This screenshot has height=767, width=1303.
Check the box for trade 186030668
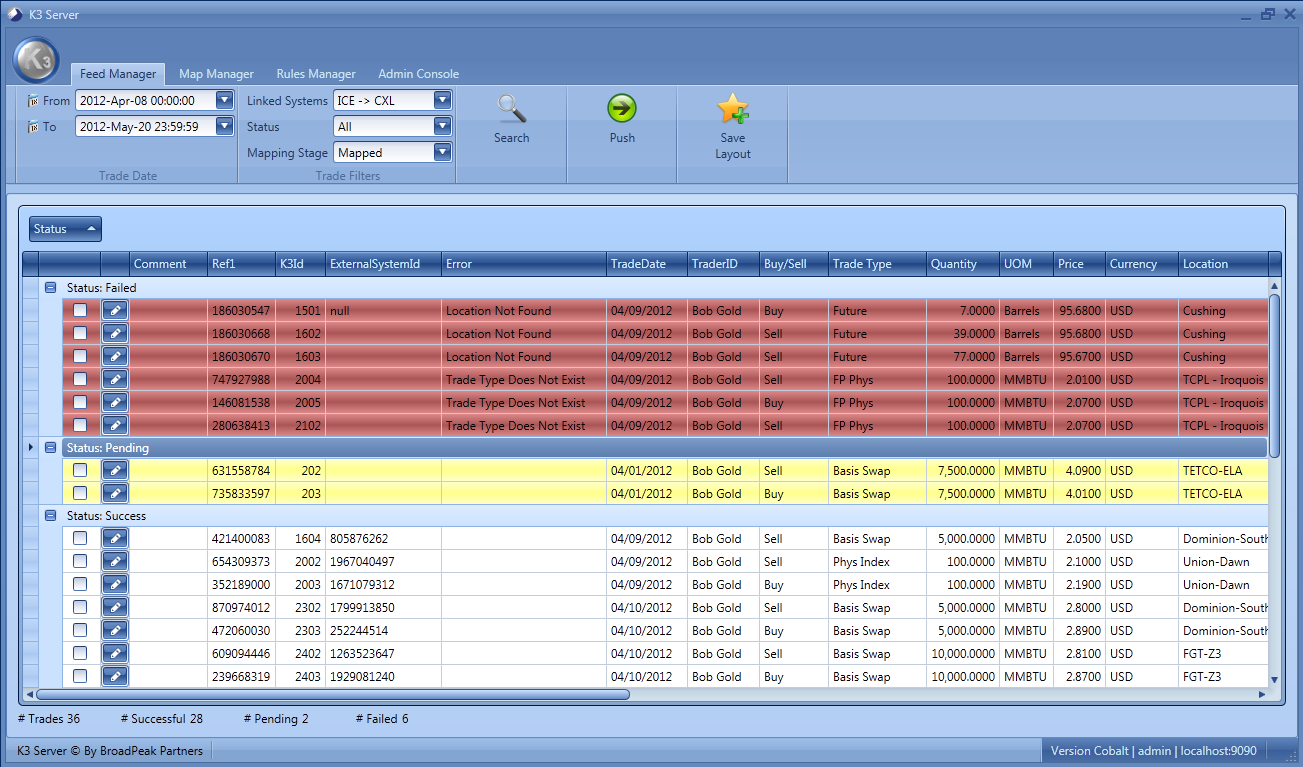click(x=80, y=334)
